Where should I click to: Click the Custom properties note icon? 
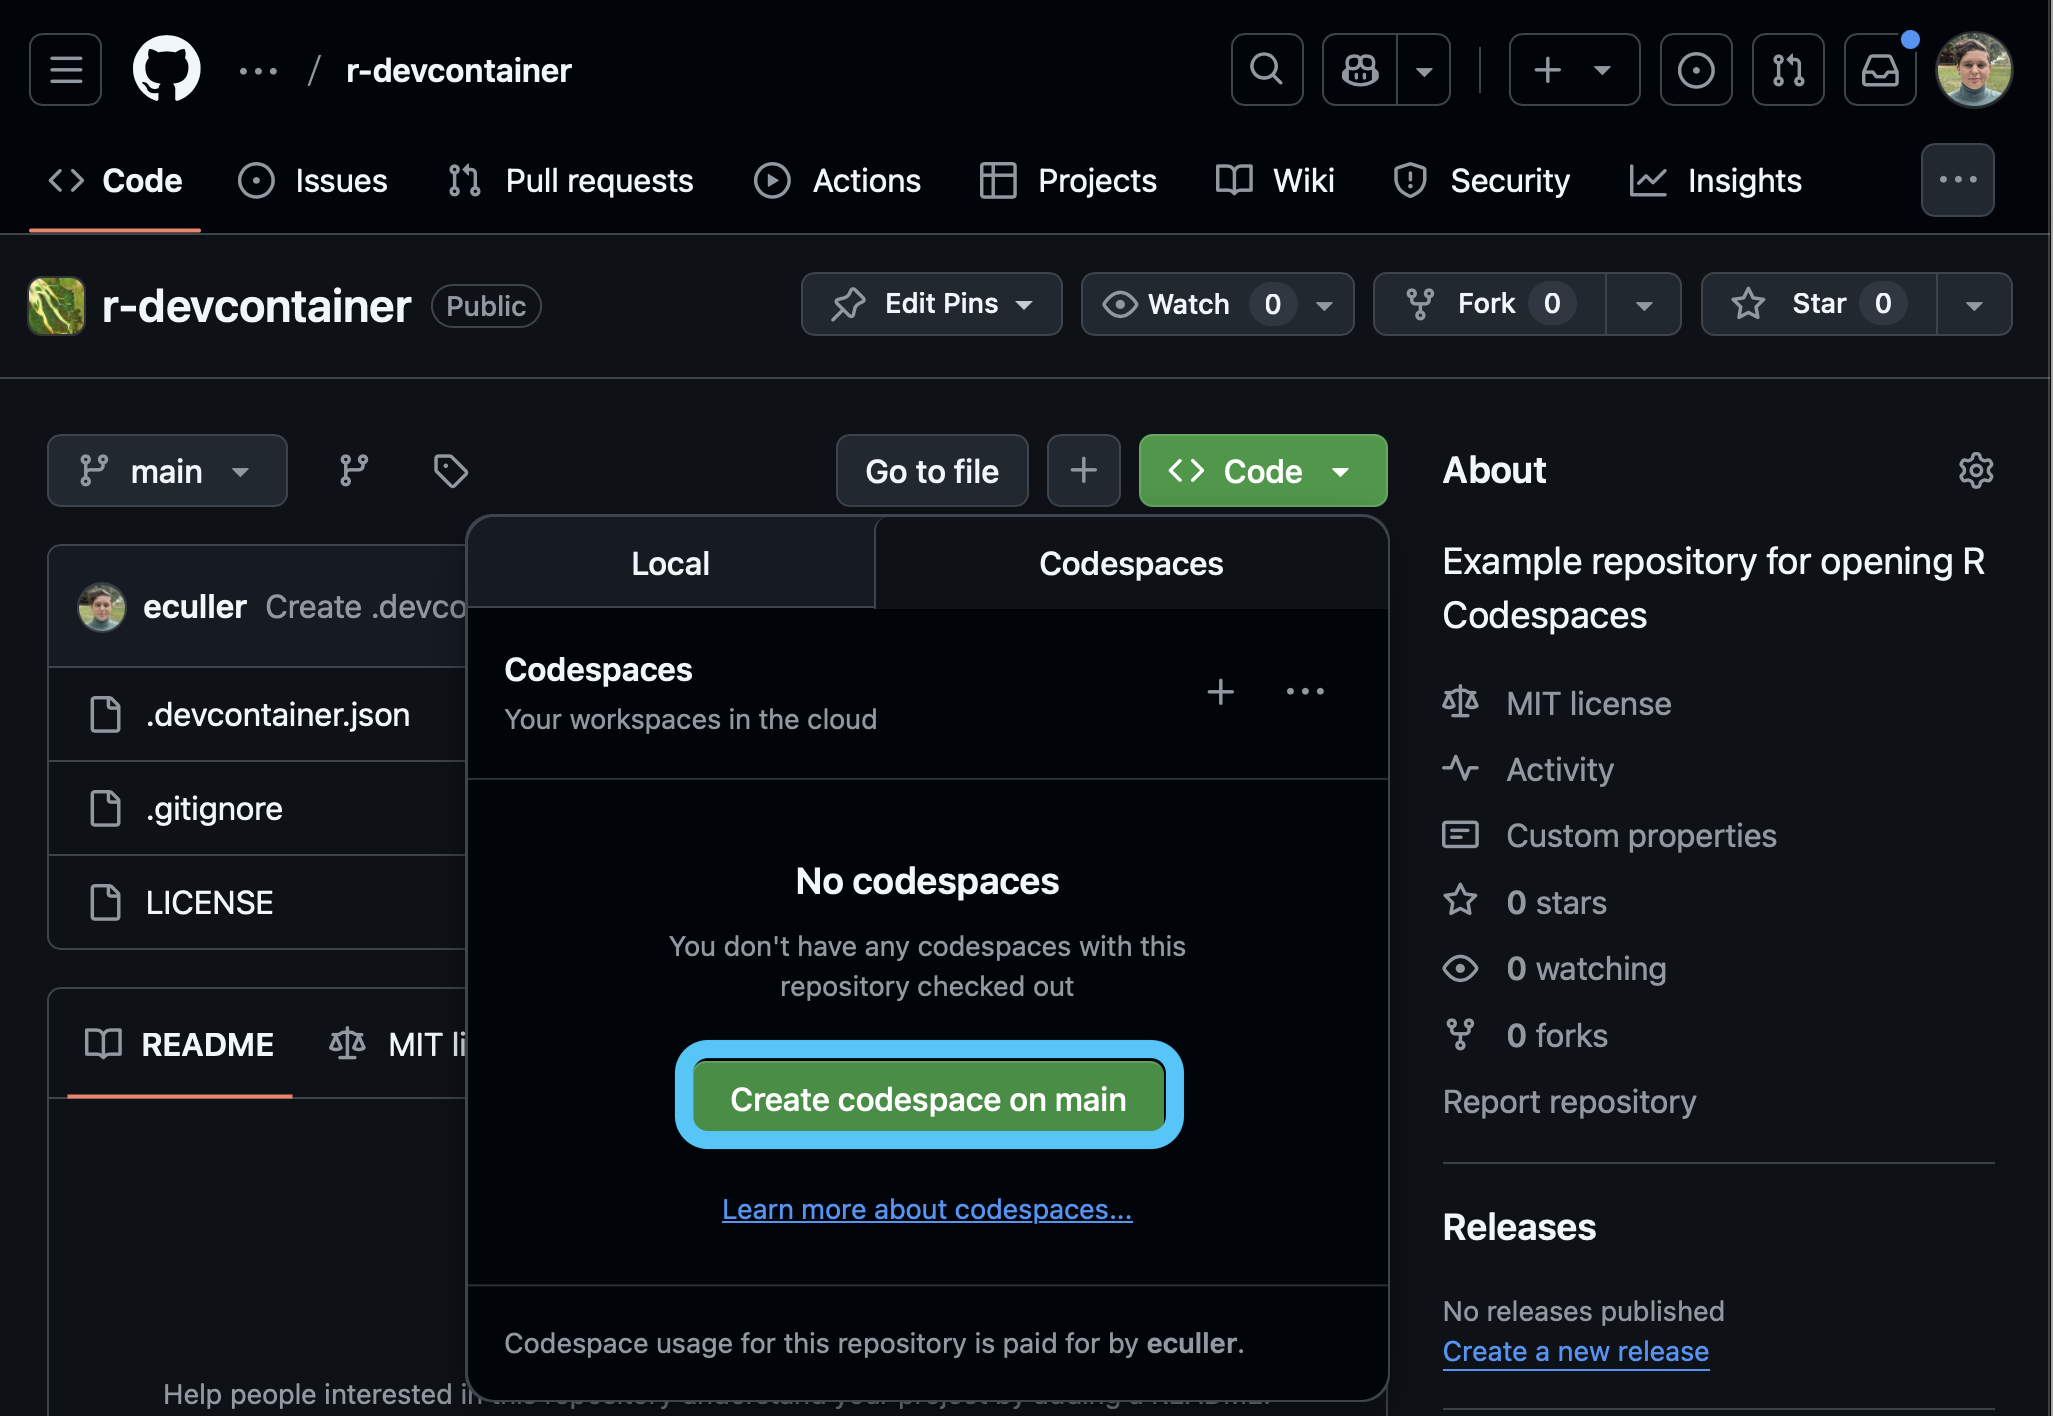click(1460, 835)
